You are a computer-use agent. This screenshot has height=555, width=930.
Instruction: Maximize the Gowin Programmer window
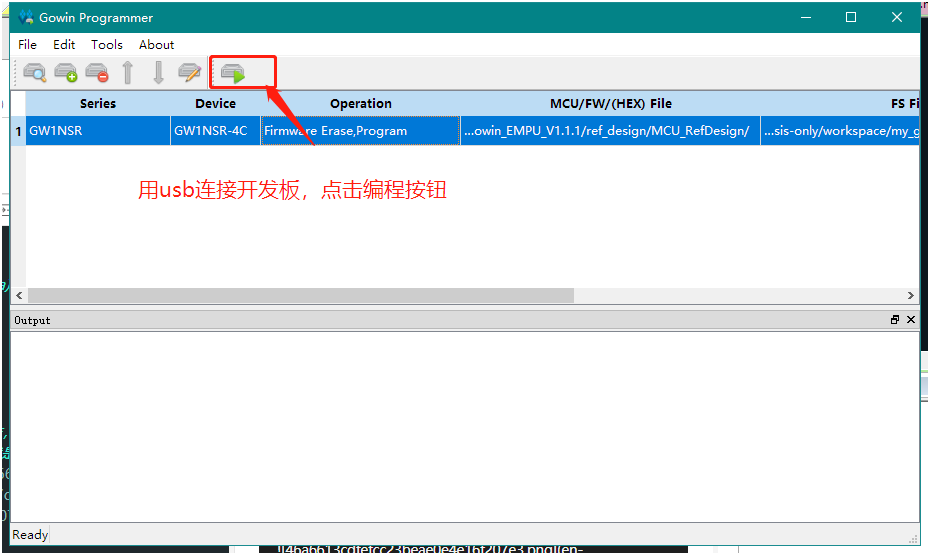tap(851, 17)
